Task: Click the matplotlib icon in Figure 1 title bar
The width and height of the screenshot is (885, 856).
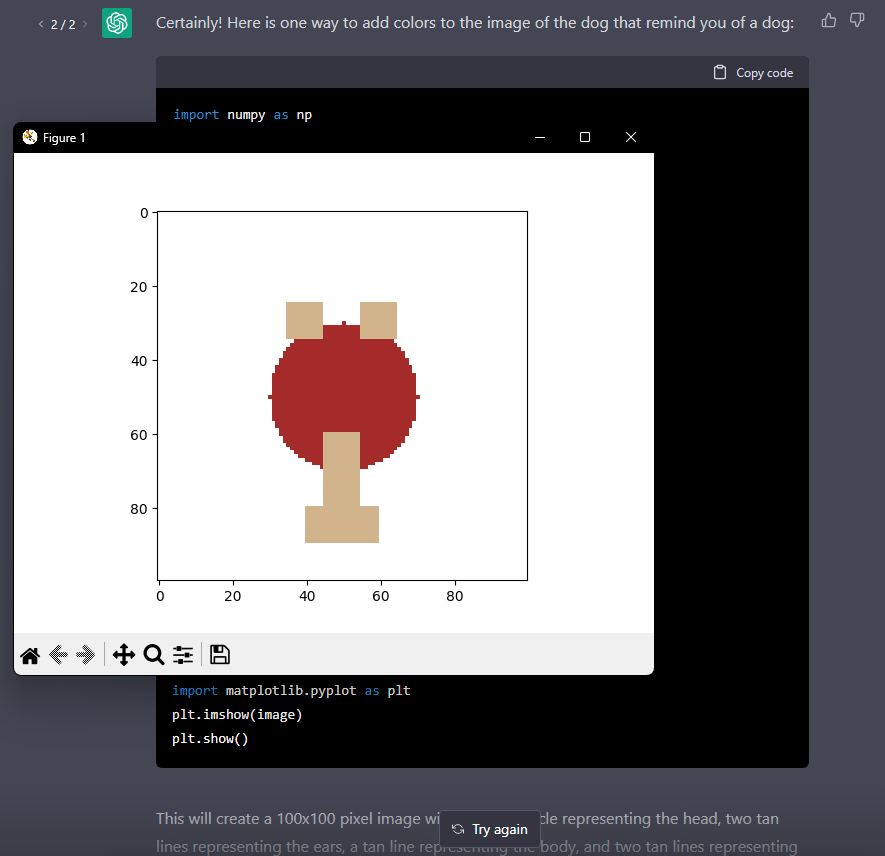Action: point(29,137)
